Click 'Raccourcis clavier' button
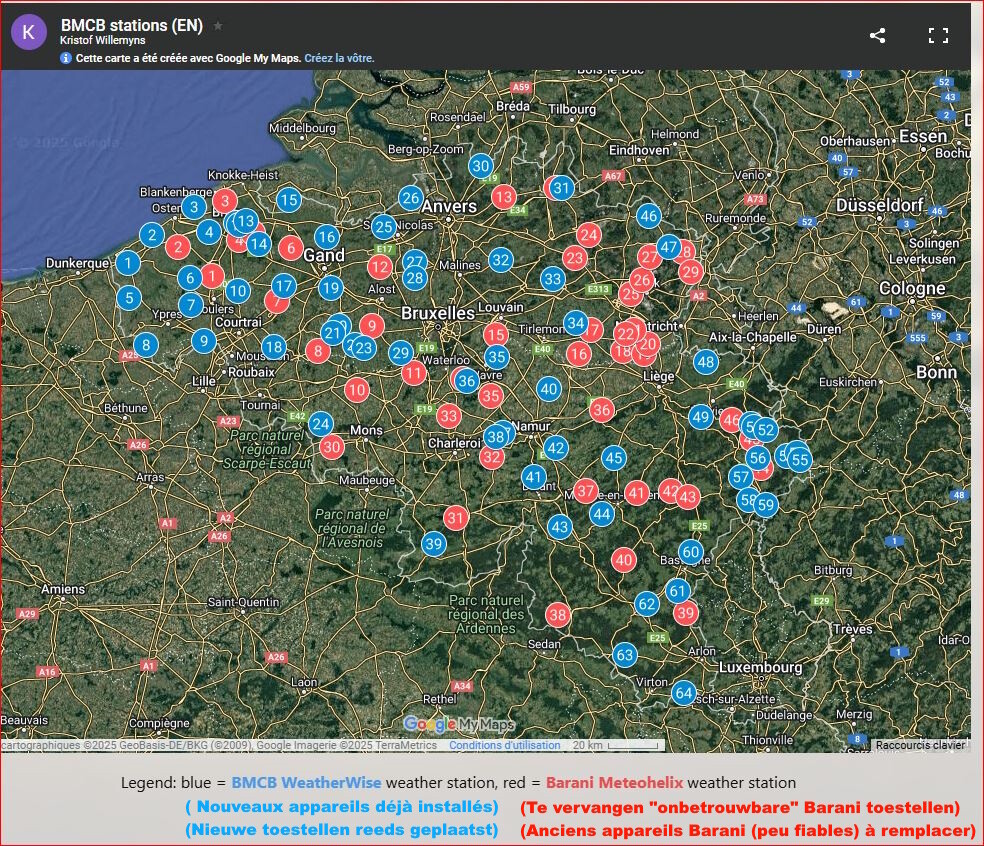This screenshot has height=846, width=984. [x=920, y=745]
